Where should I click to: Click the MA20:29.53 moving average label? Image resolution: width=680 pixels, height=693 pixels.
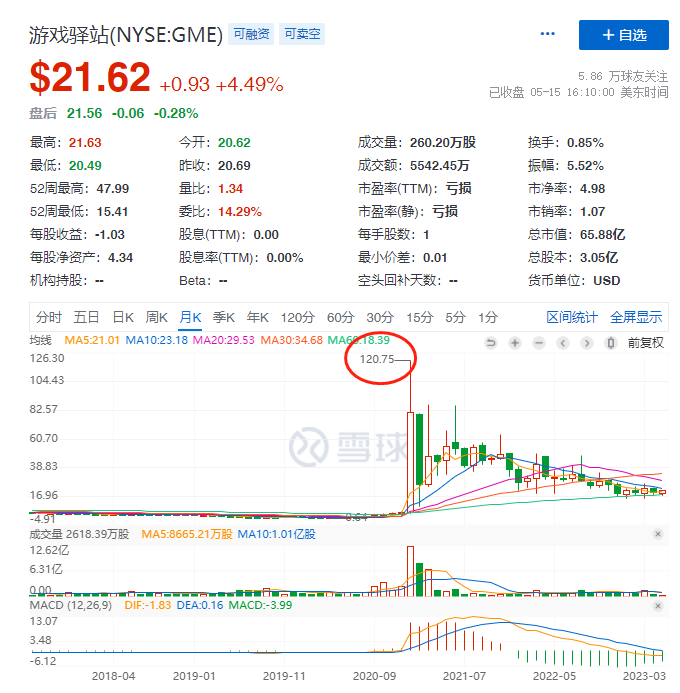tap(224, 340)
